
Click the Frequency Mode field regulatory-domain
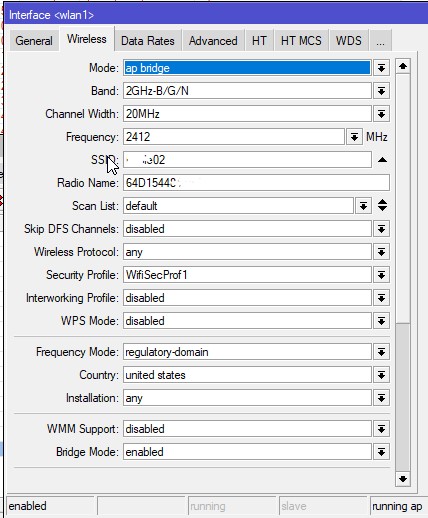[247, 352]
